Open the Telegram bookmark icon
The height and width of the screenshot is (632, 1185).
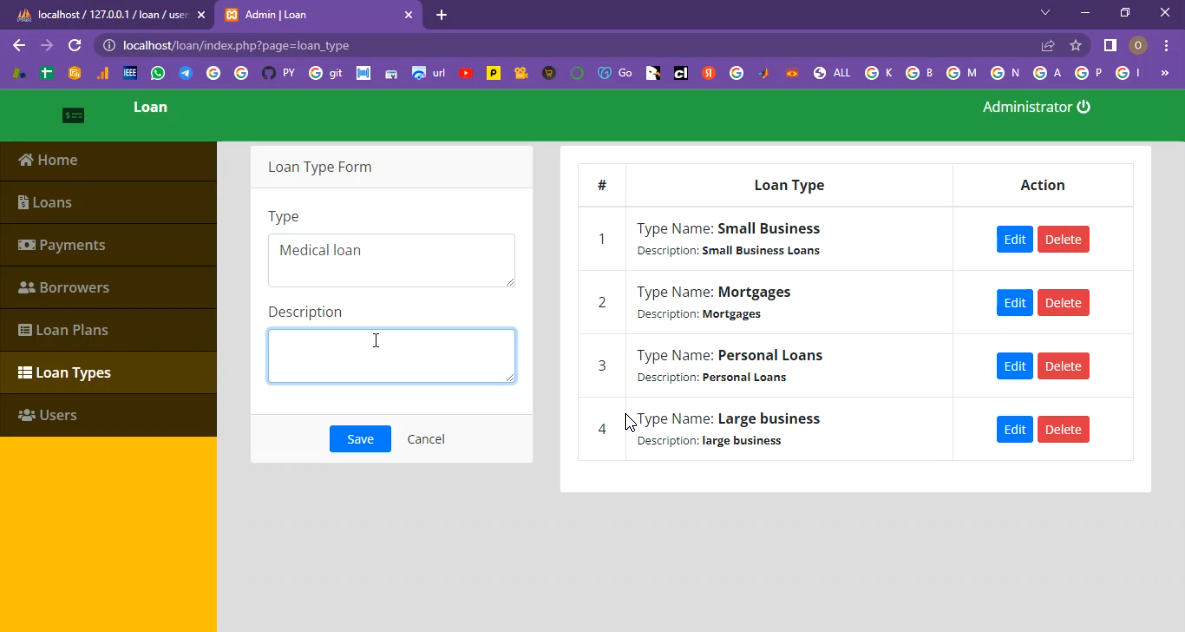click(186, 73)
